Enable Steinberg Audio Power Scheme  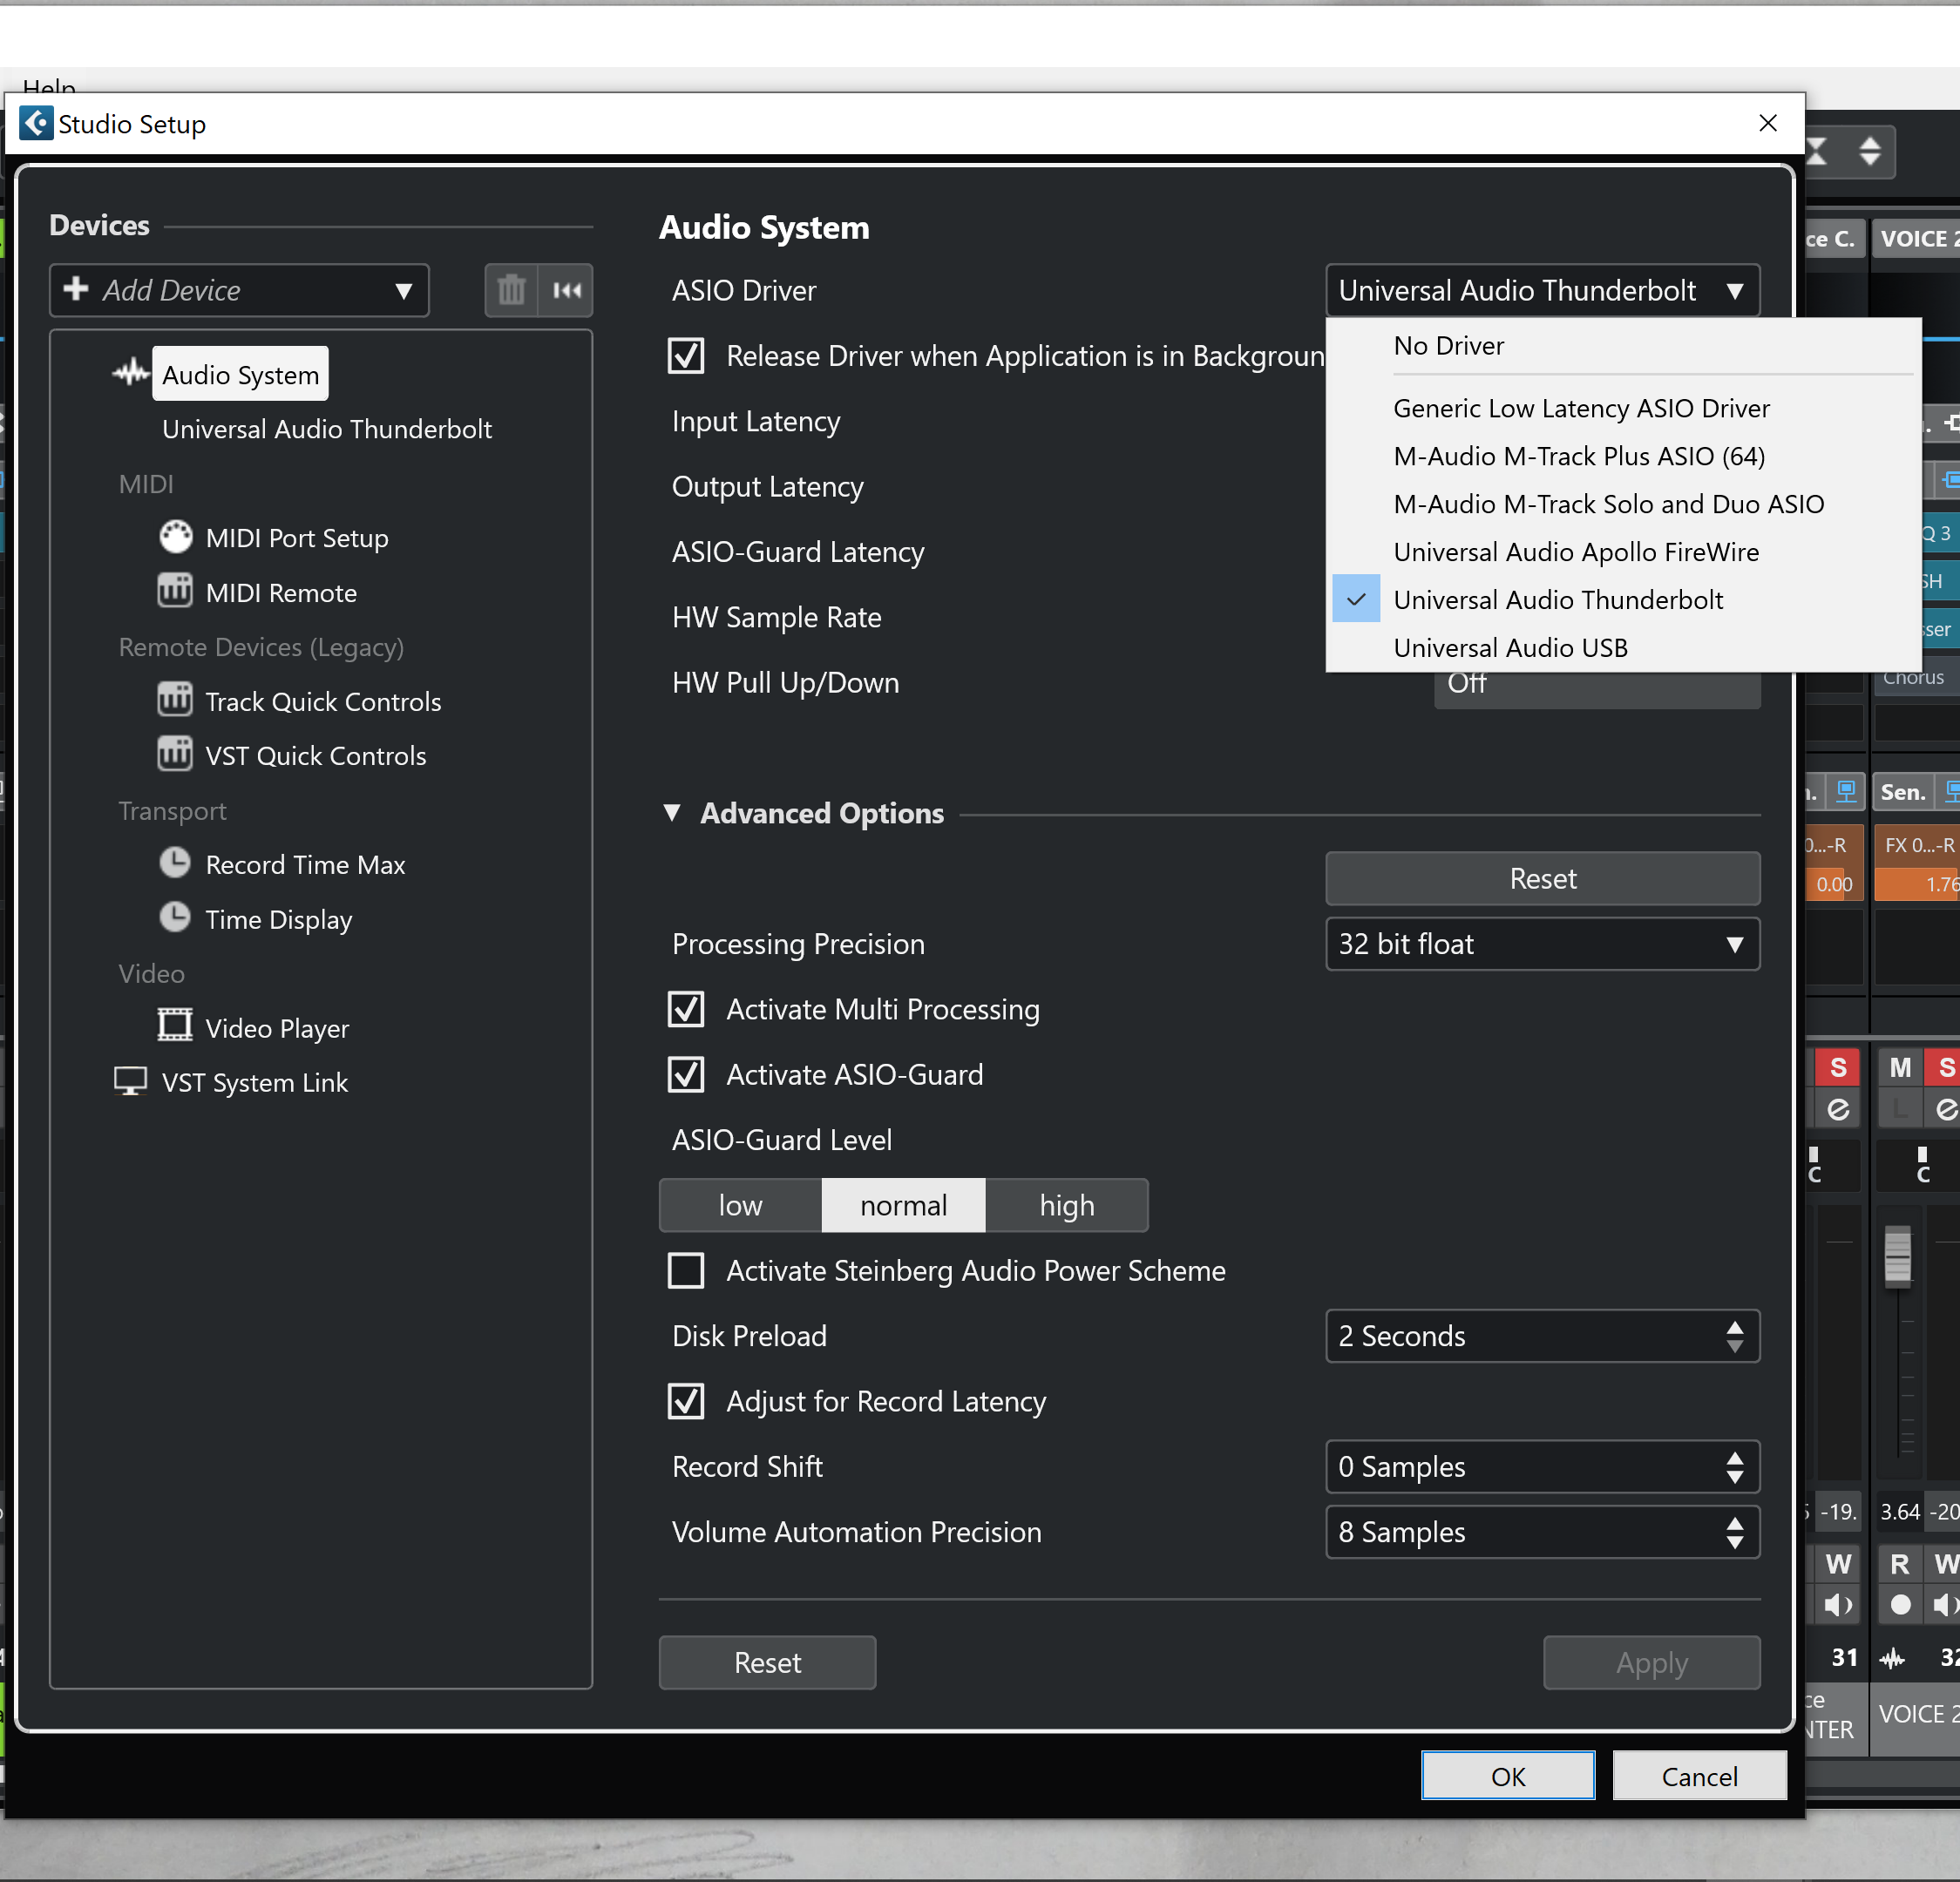pos(686,1271)
